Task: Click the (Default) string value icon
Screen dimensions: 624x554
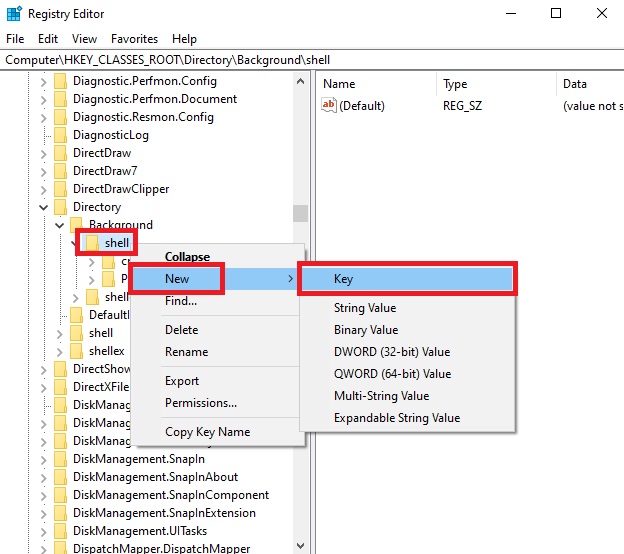Action: coord(329,106)
